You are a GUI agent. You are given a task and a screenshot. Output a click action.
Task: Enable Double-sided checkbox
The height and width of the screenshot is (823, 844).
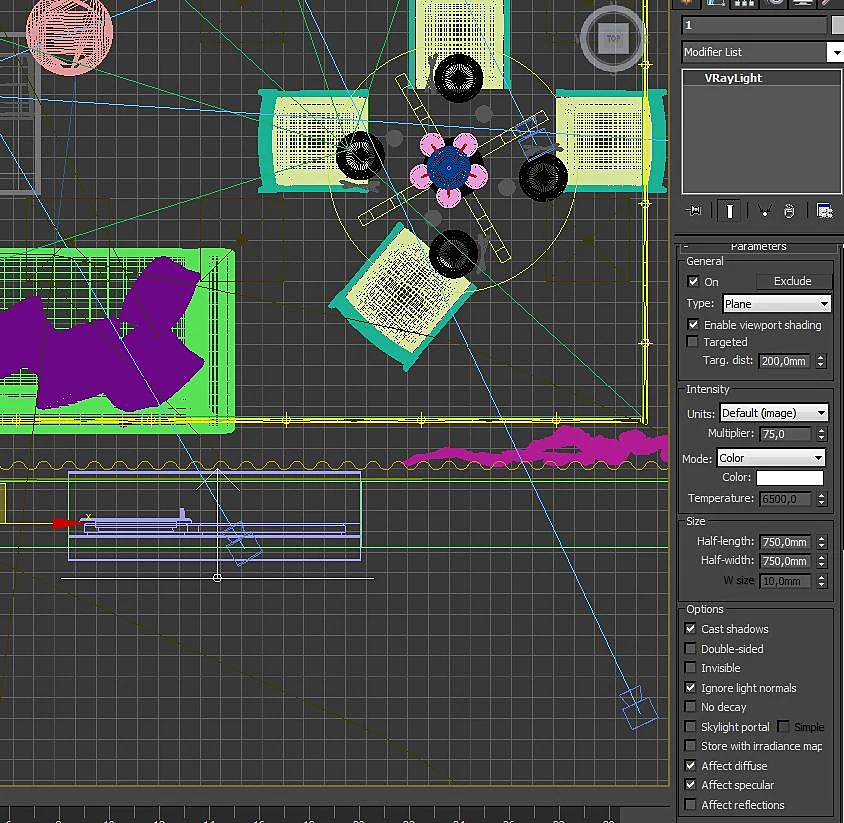[691, 648]
